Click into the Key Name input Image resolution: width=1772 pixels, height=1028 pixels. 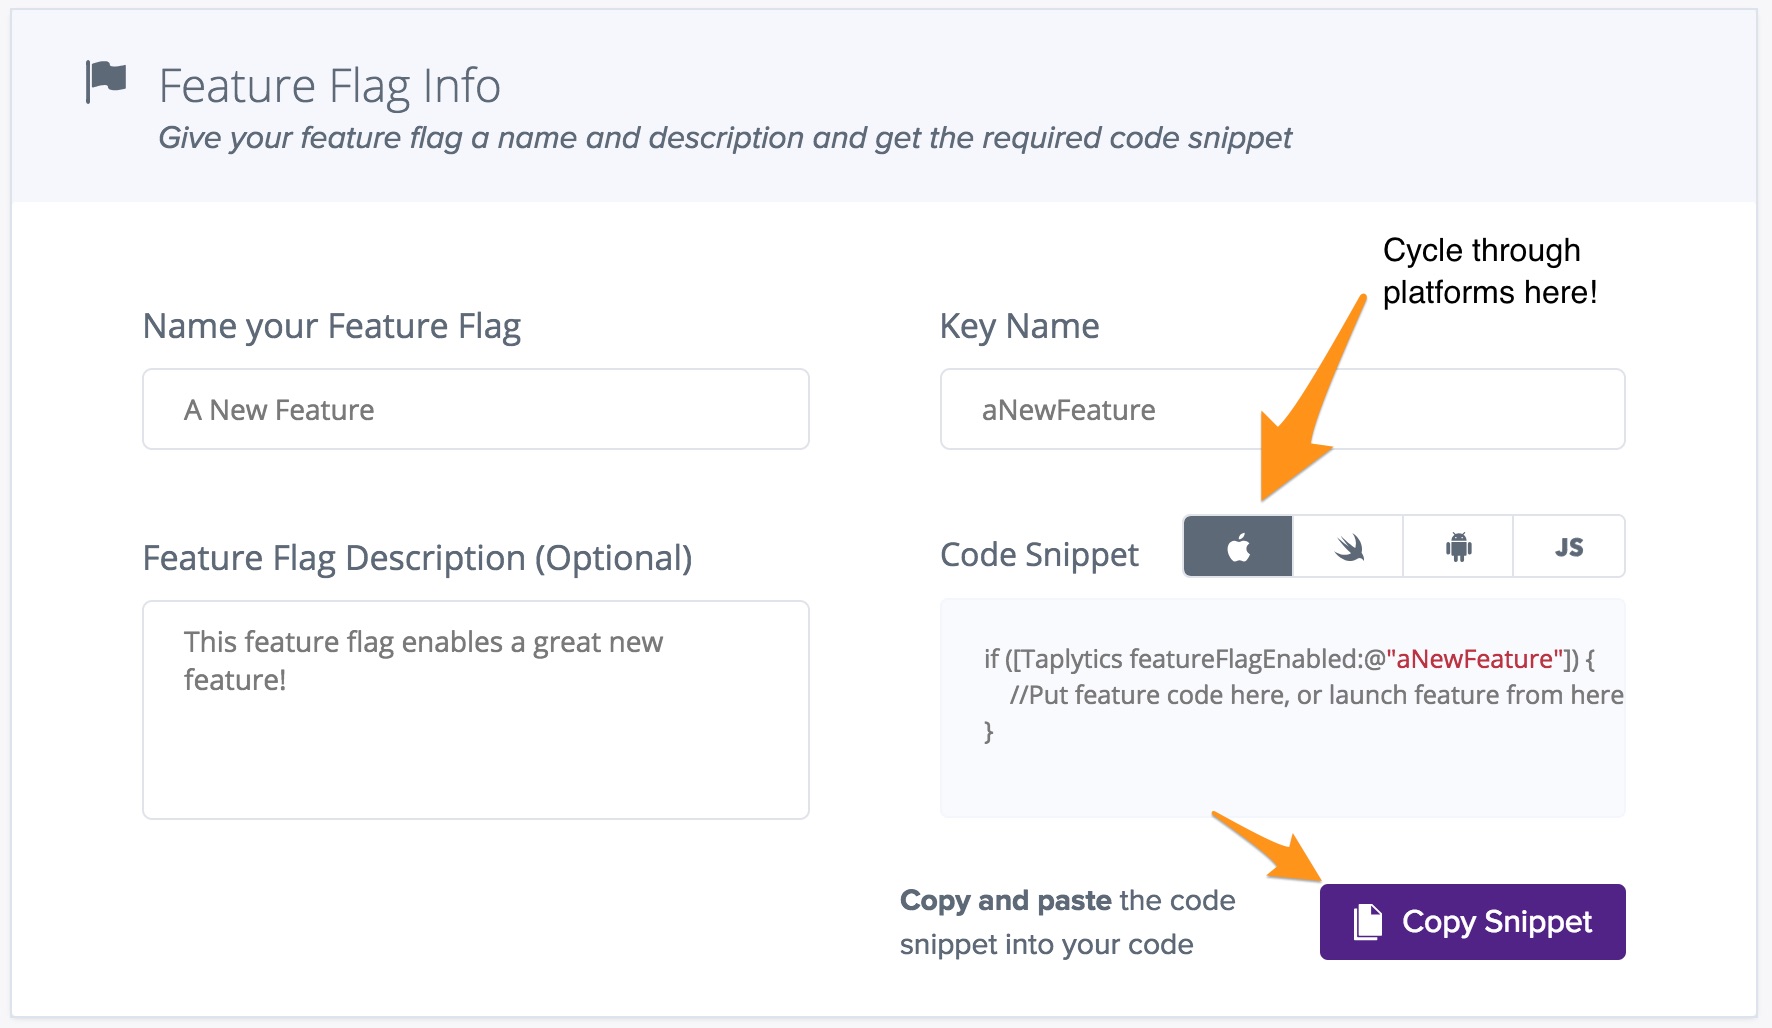click(x=1282, y=410)
